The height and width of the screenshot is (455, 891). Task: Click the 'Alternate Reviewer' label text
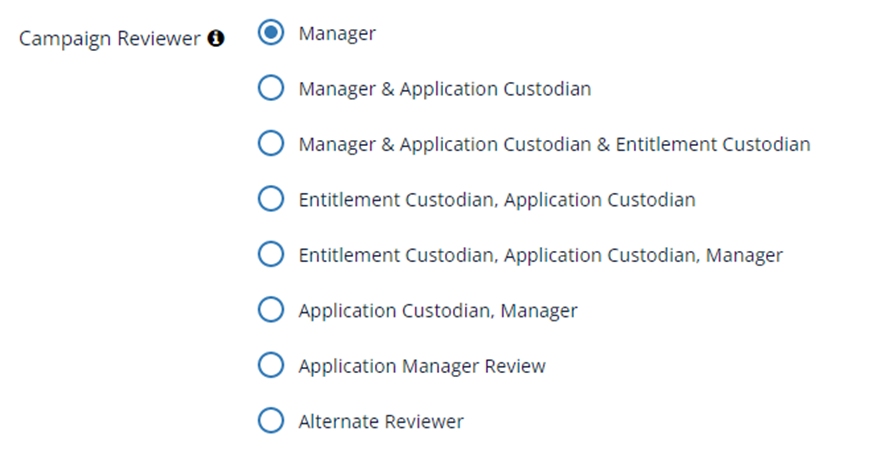click(x=381, y=421)
